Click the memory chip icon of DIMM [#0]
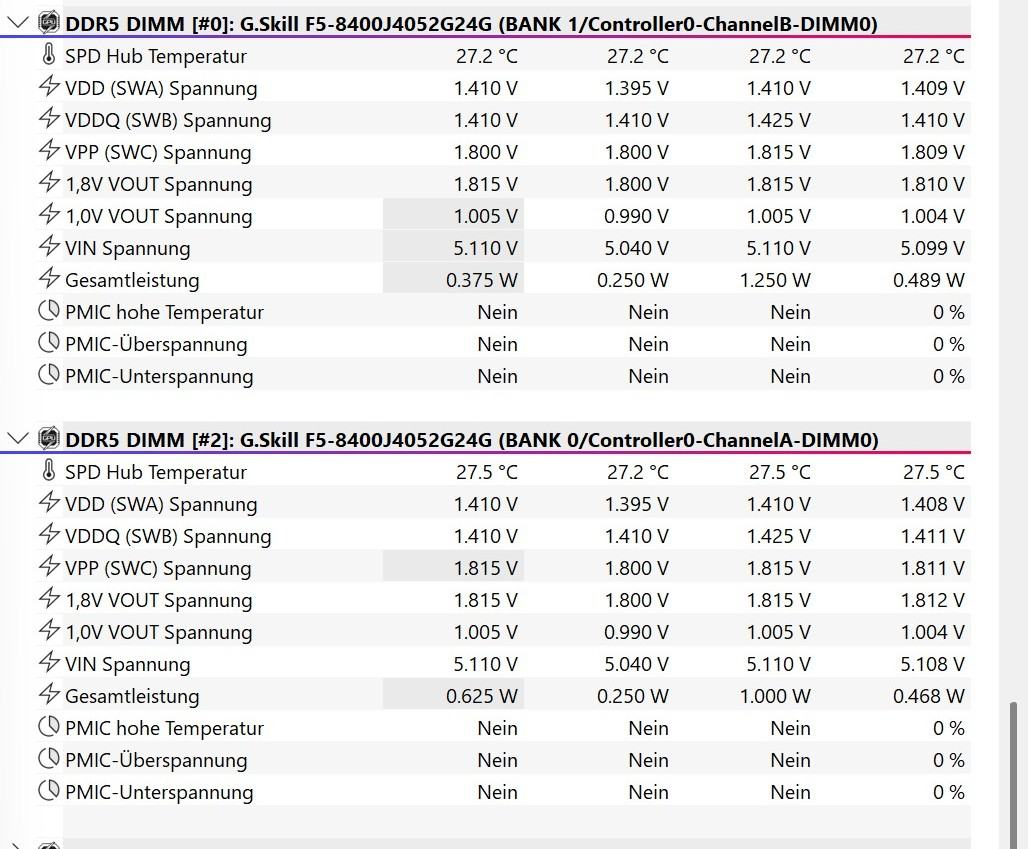This screenshot has height=849, width=1028. point(48,23)
